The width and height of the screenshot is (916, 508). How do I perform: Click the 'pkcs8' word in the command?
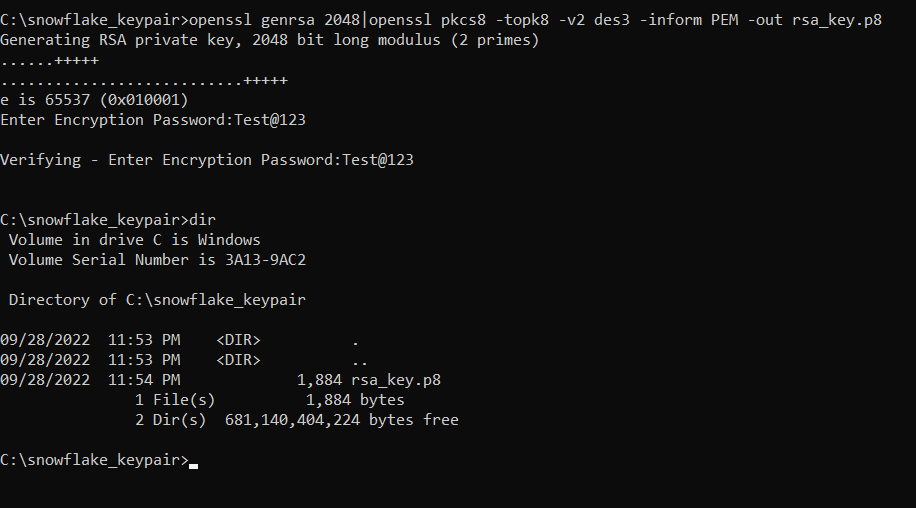(x=445, y=20)
